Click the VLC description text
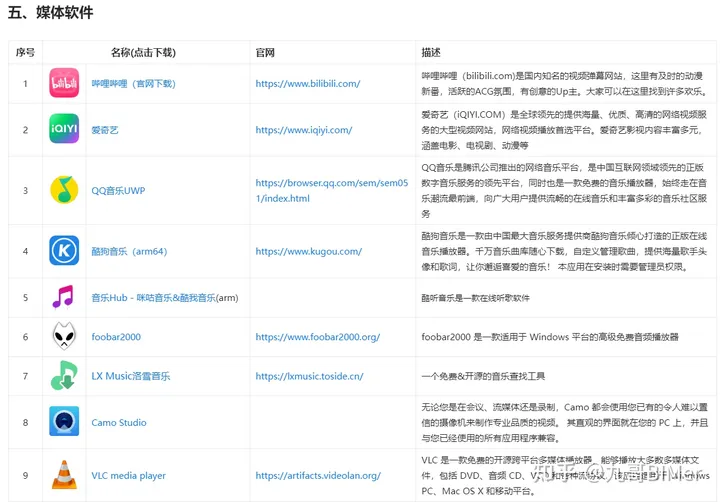This screenshot has height=502, width=720. point(565,476)
